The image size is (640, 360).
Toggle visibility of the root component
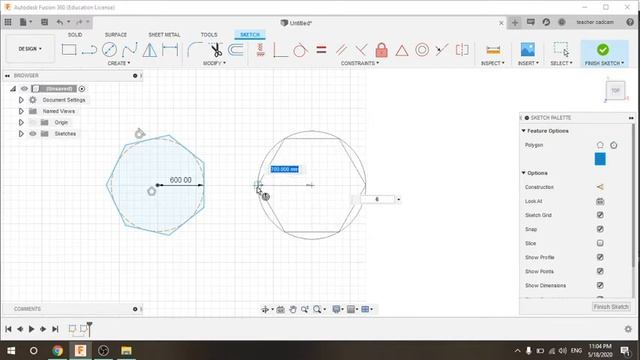(x=24, y=89)
